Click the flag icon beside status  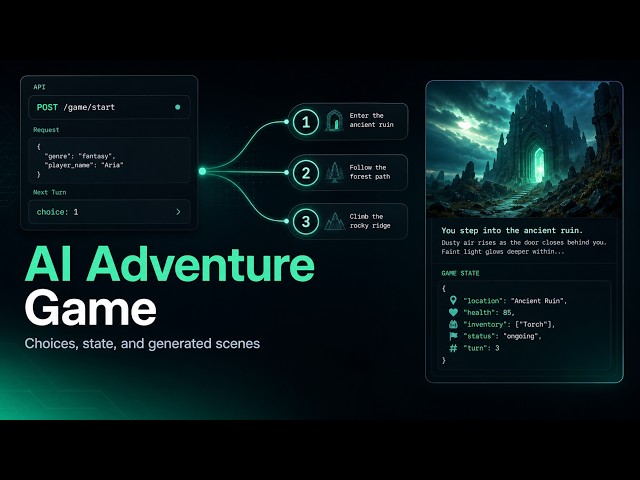click(453, 336)
